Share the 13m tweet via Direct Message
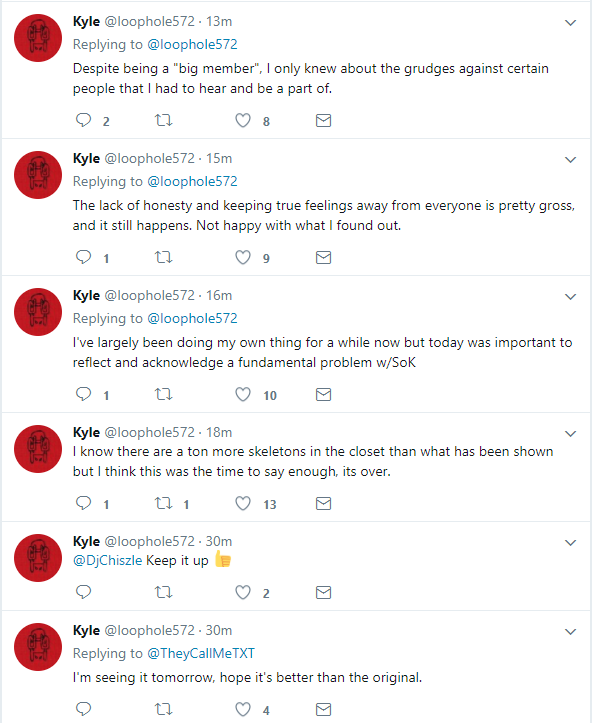This screenshot has height=723, width=592. 324,120
